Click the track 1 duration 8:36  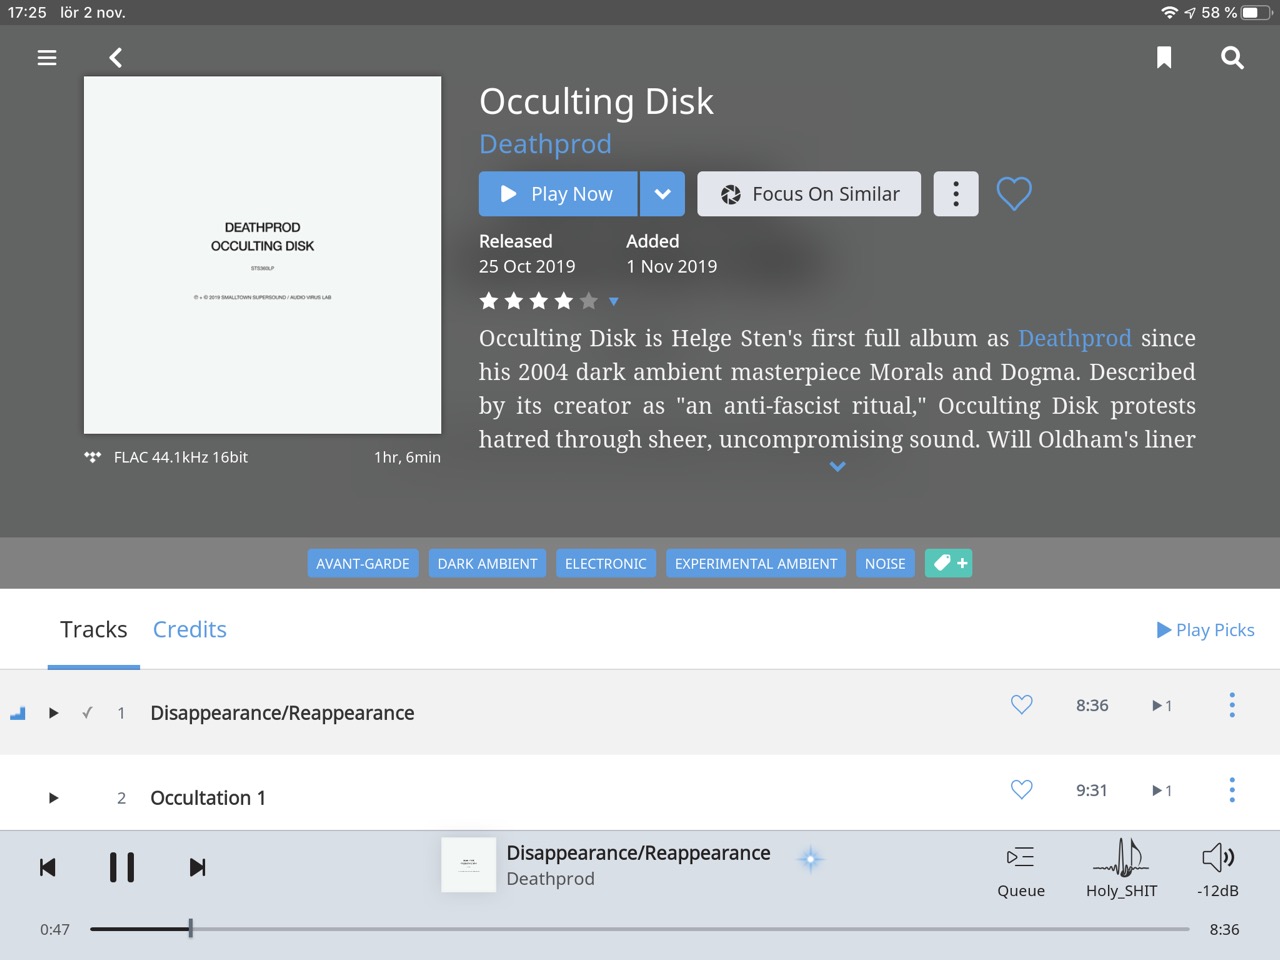tap(1092, 705)
